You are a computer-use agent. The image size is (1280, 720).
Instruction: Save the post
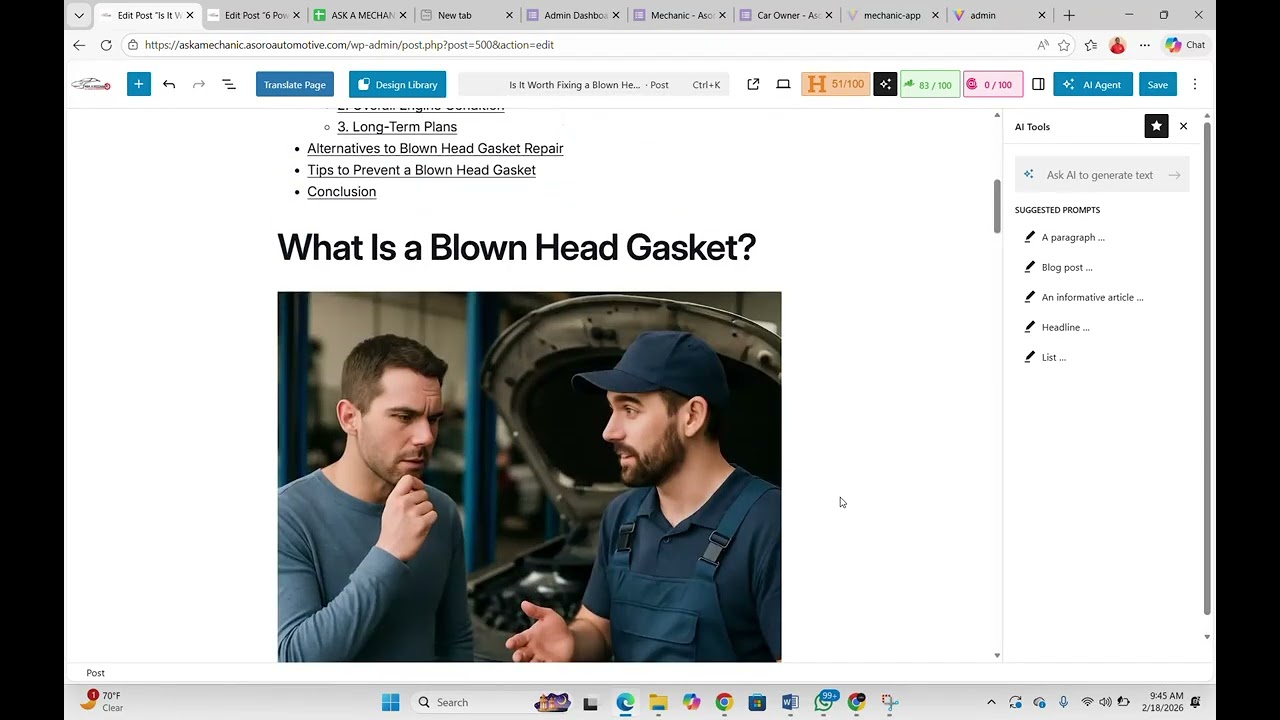tap(1157, 85)
